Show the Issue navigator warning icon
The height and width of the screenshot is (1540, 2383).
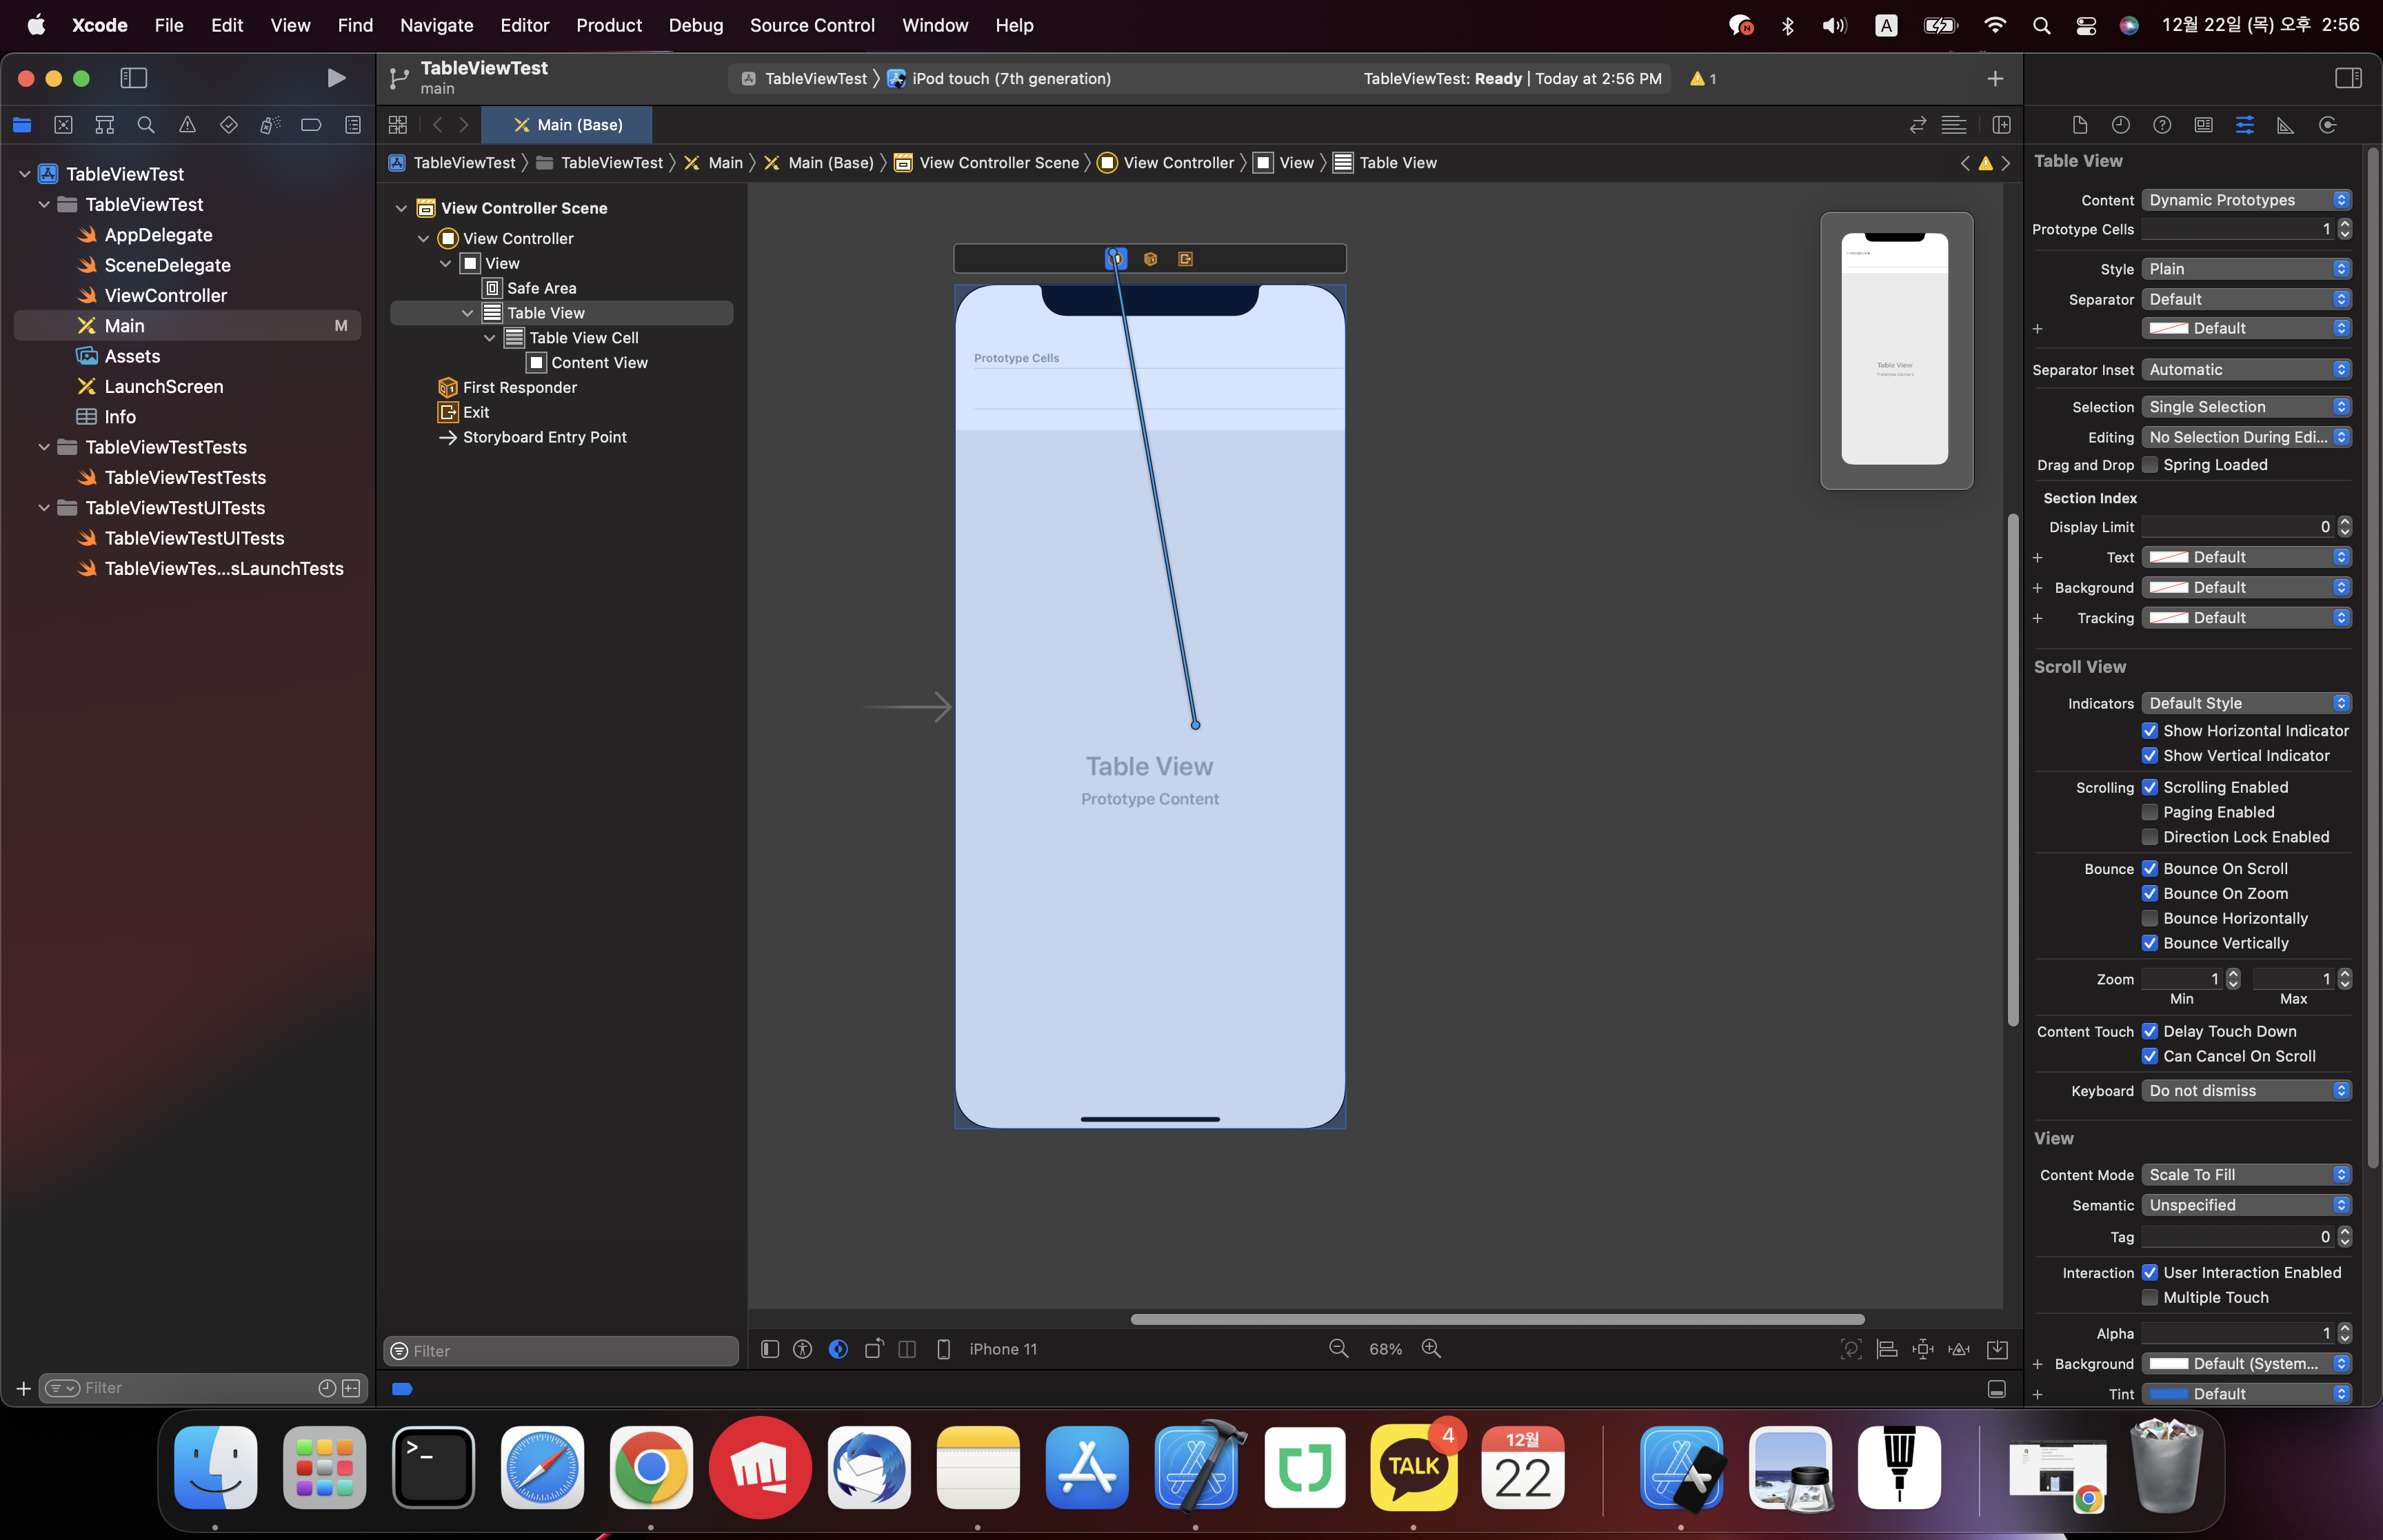pyautogui.click(x=187, y=125)
